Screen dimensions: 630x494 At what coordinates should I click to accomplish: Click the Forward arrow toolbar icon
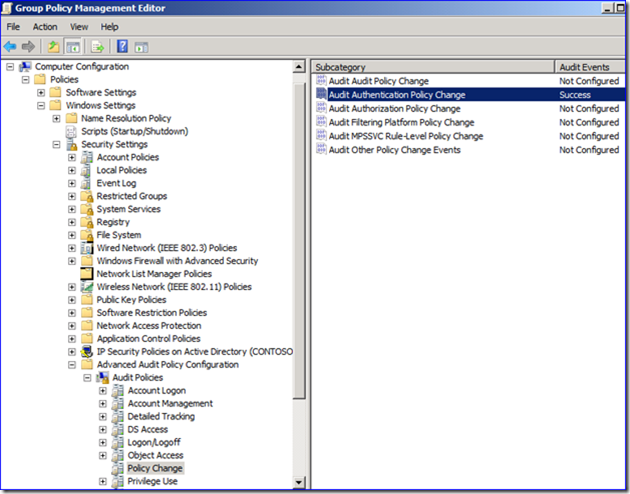(x=28, y=47)
